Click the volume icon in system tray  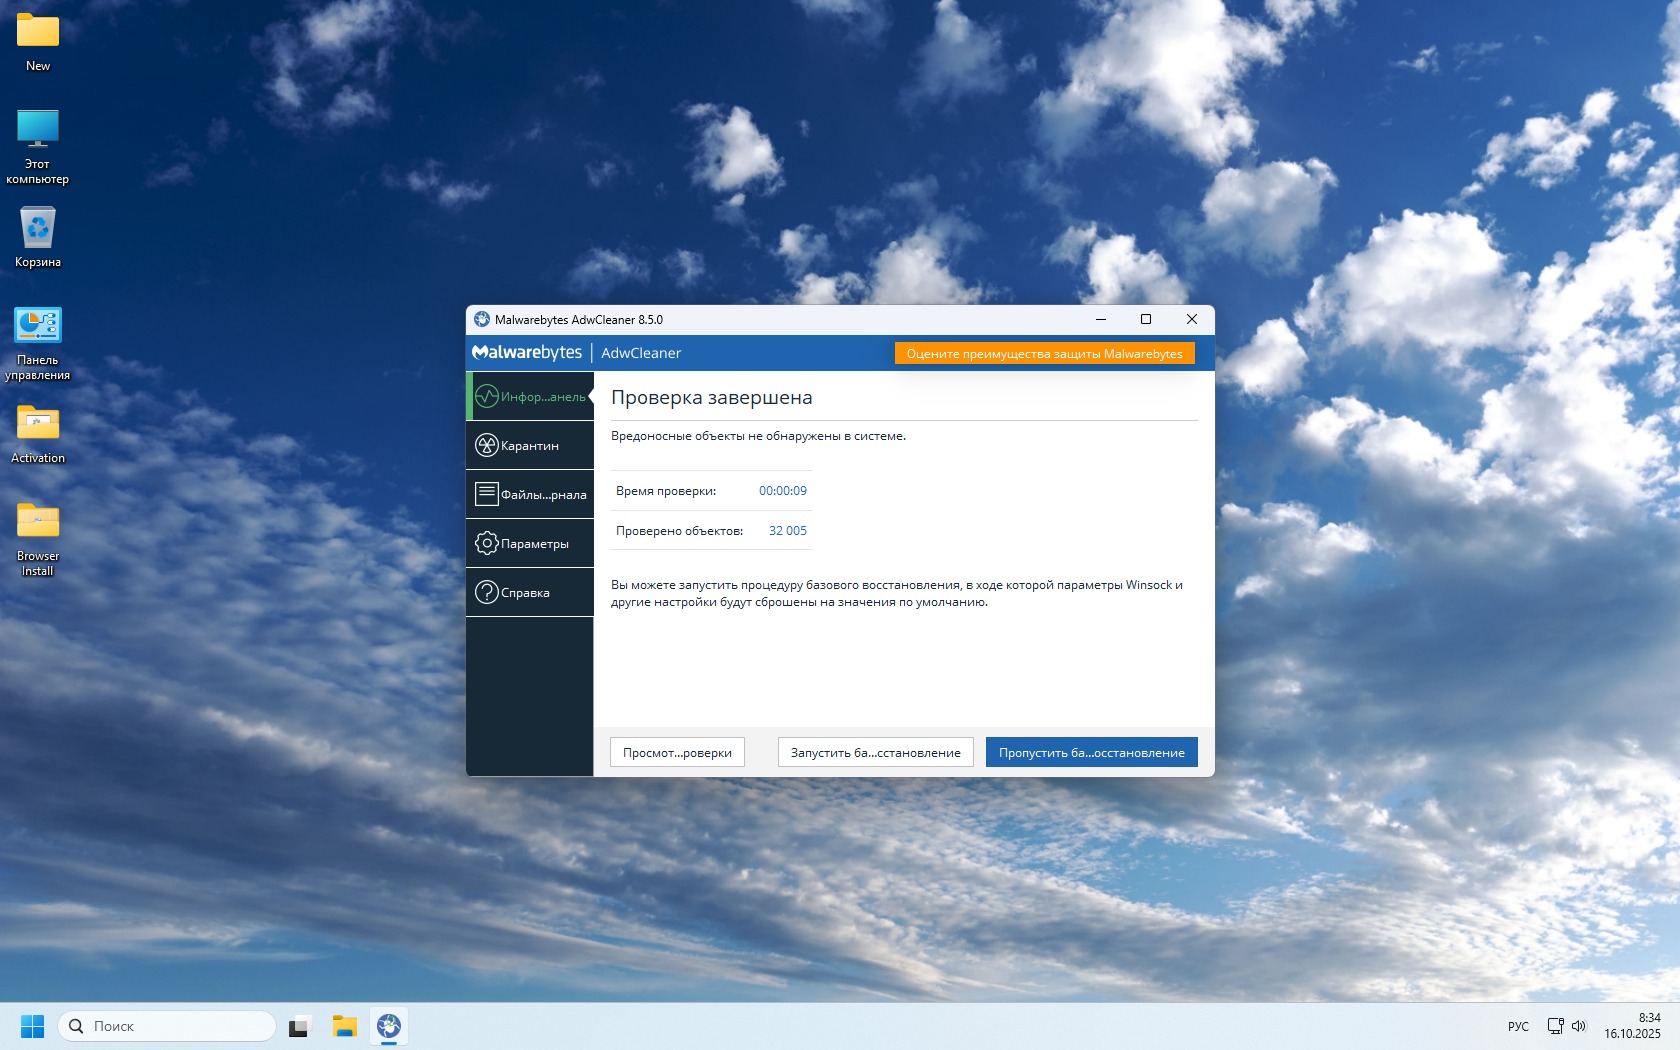tap(1579, 1026)
